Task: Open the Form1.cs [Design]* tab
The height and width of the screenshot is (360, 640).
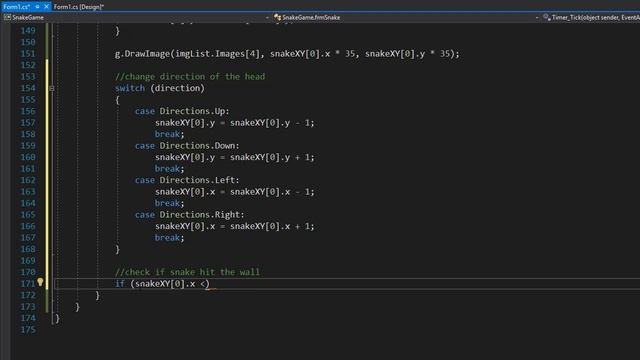Action: (x=78, y=7)
